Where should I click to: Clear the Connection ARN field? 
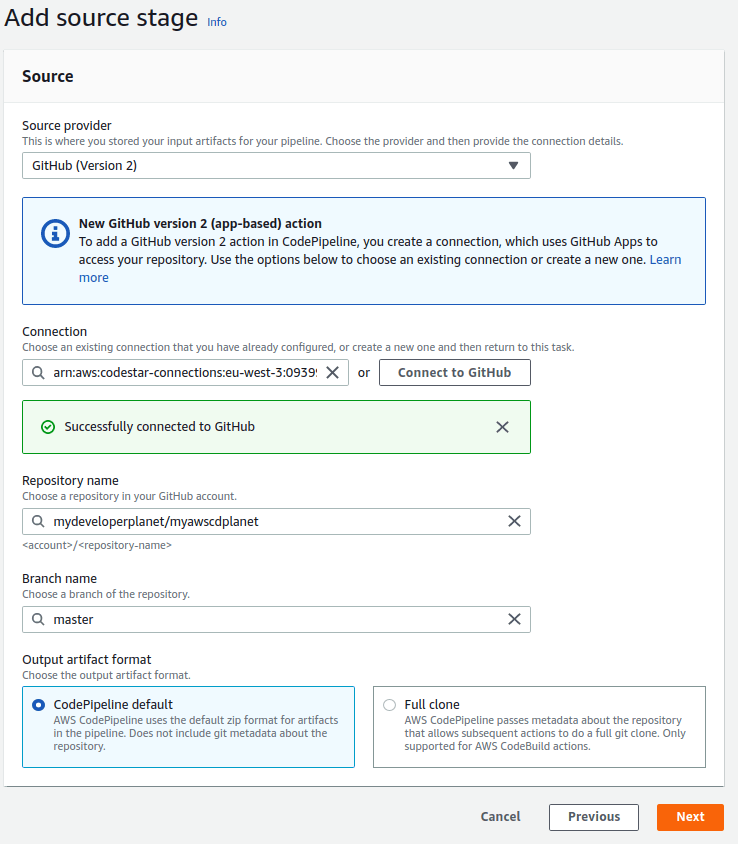tap(333, 373)
